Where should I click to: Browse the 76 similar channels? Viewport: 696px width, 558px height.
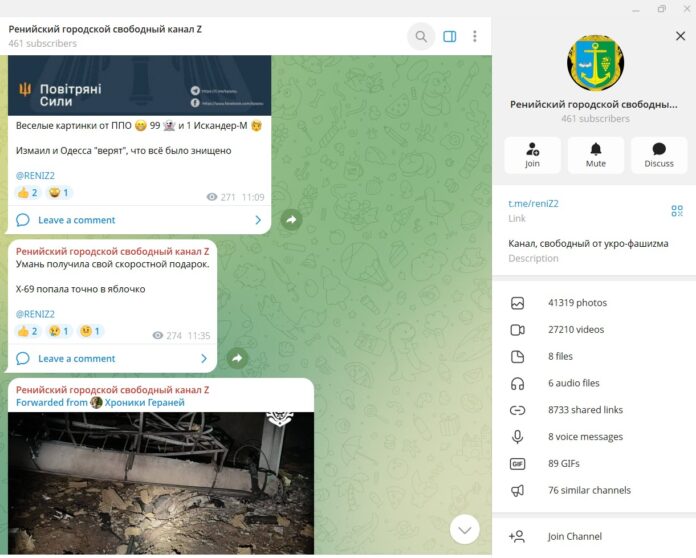(x=589, y=491)
